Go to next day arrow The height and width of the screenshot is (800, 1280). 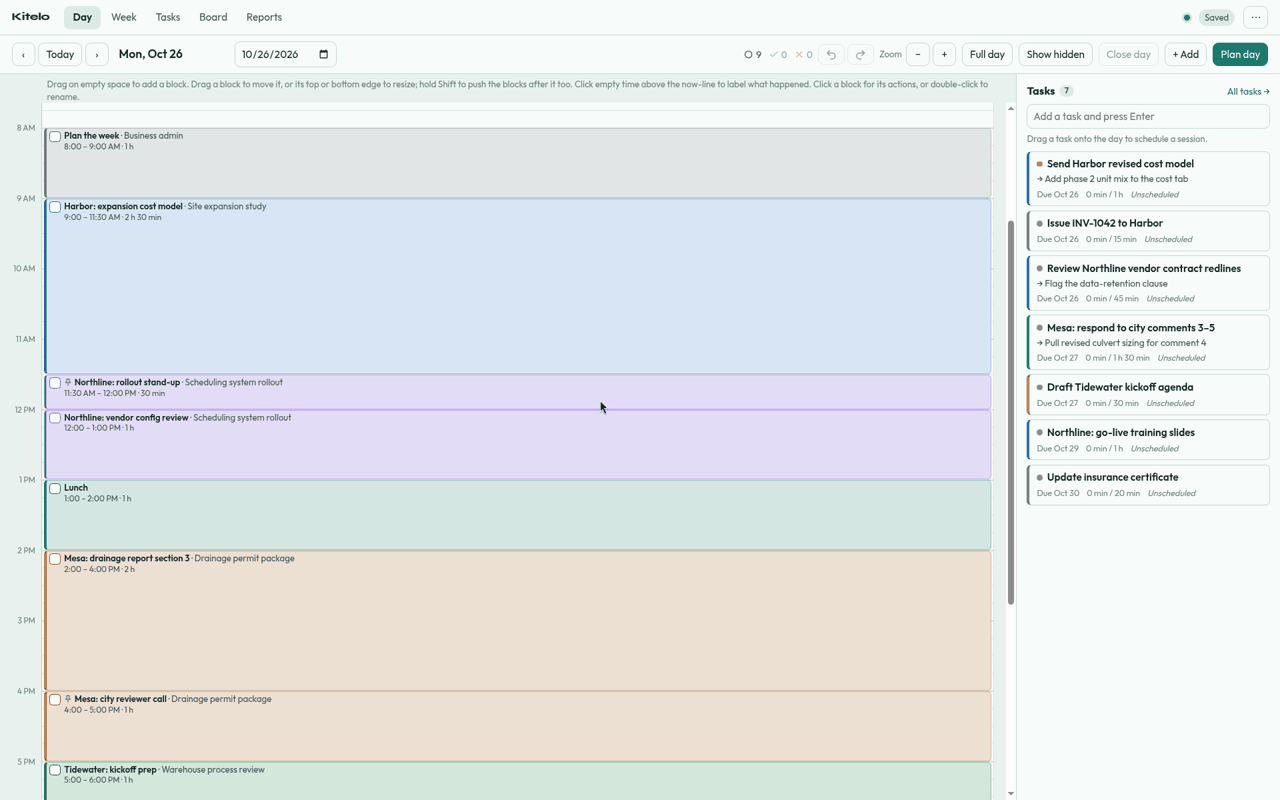click(97, 55)
